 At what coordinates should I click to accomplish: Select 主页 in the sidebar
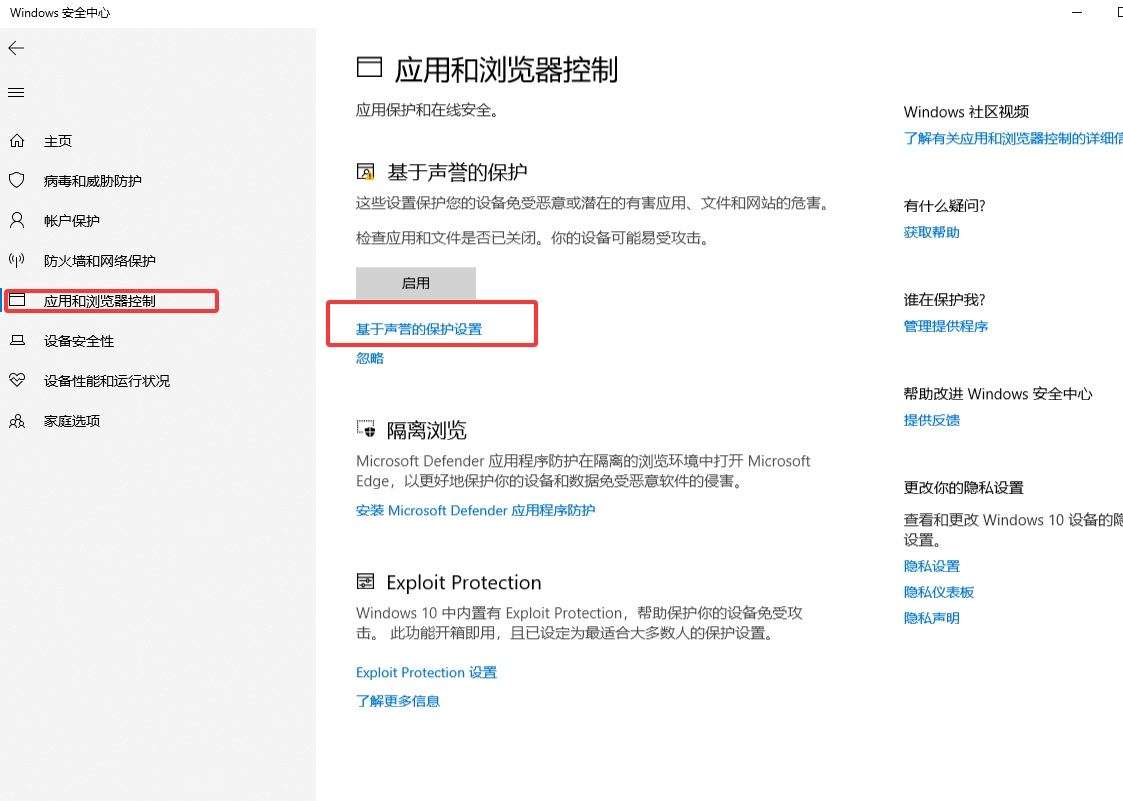(58, 141)
